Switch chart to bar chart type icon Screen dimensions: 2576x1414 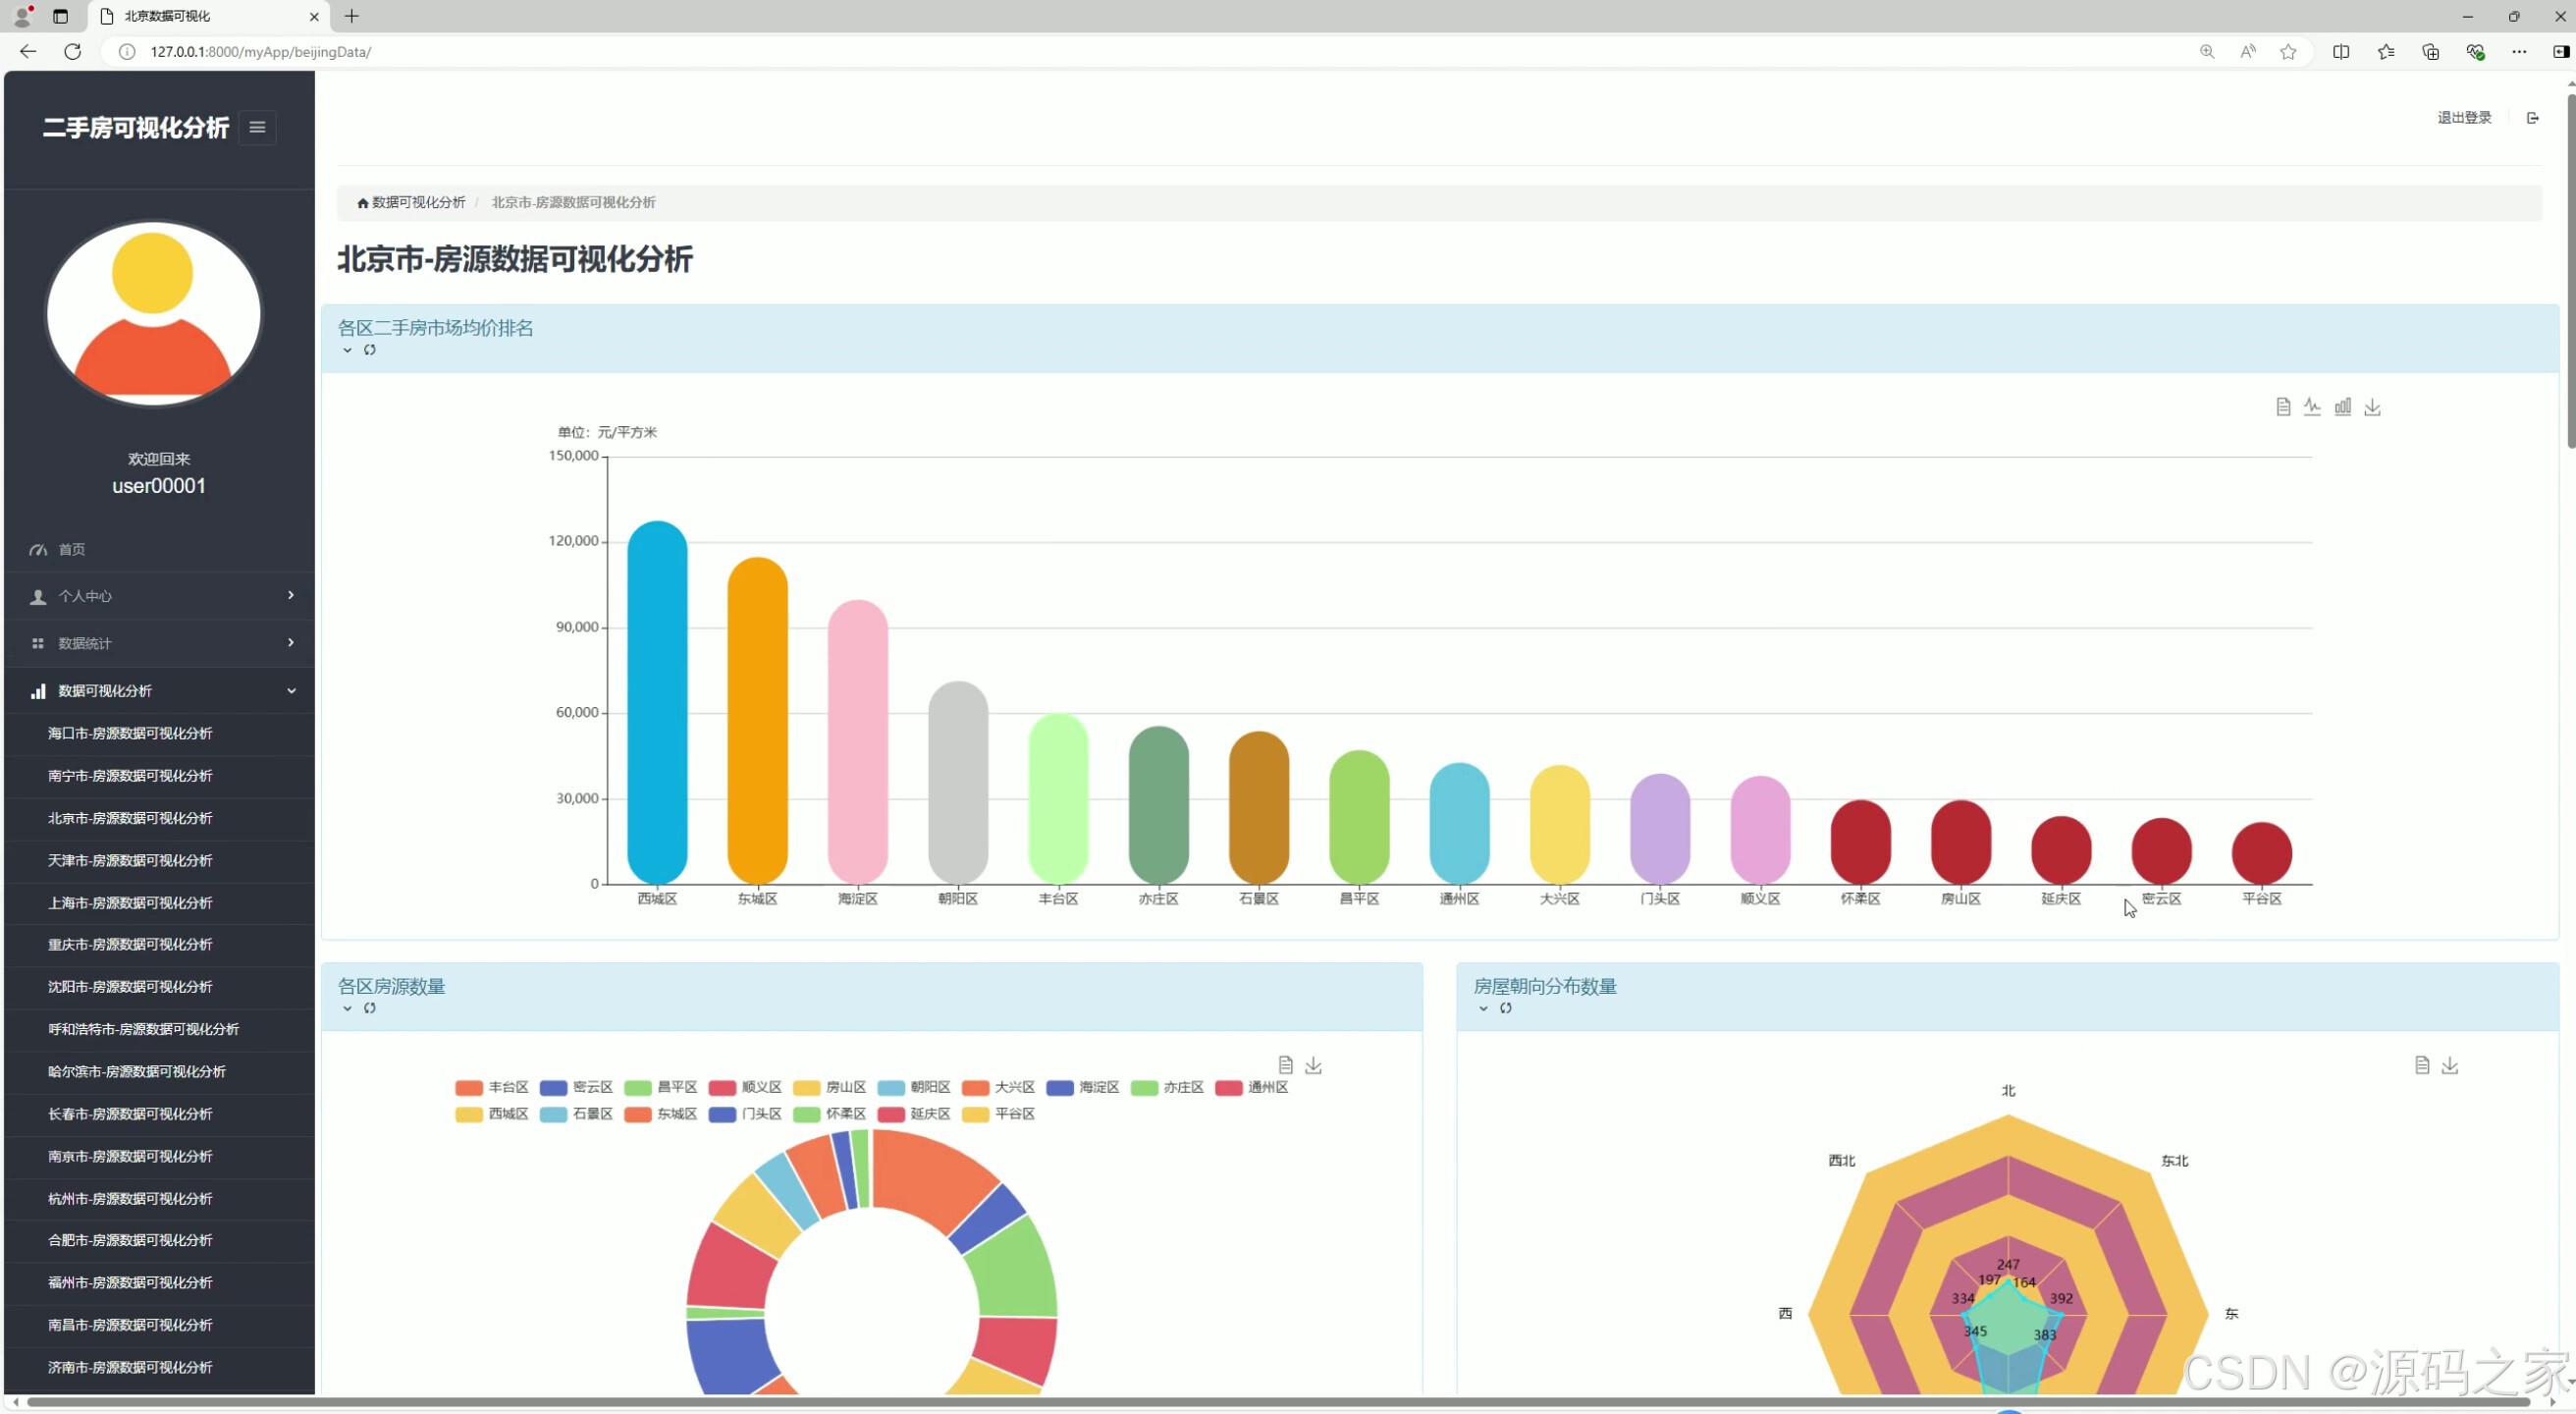pos(2342,407)
